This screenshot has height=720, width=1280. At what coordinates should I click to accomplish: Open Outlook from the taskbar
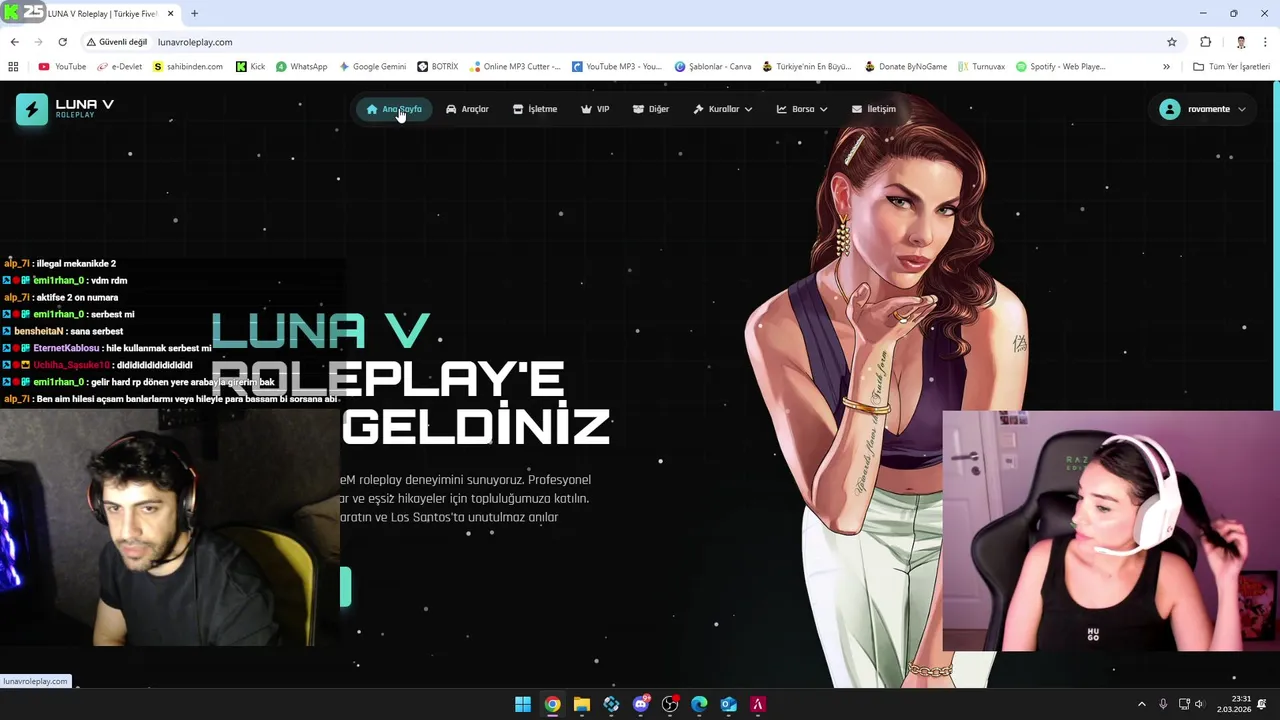click(x=729, y=705)
